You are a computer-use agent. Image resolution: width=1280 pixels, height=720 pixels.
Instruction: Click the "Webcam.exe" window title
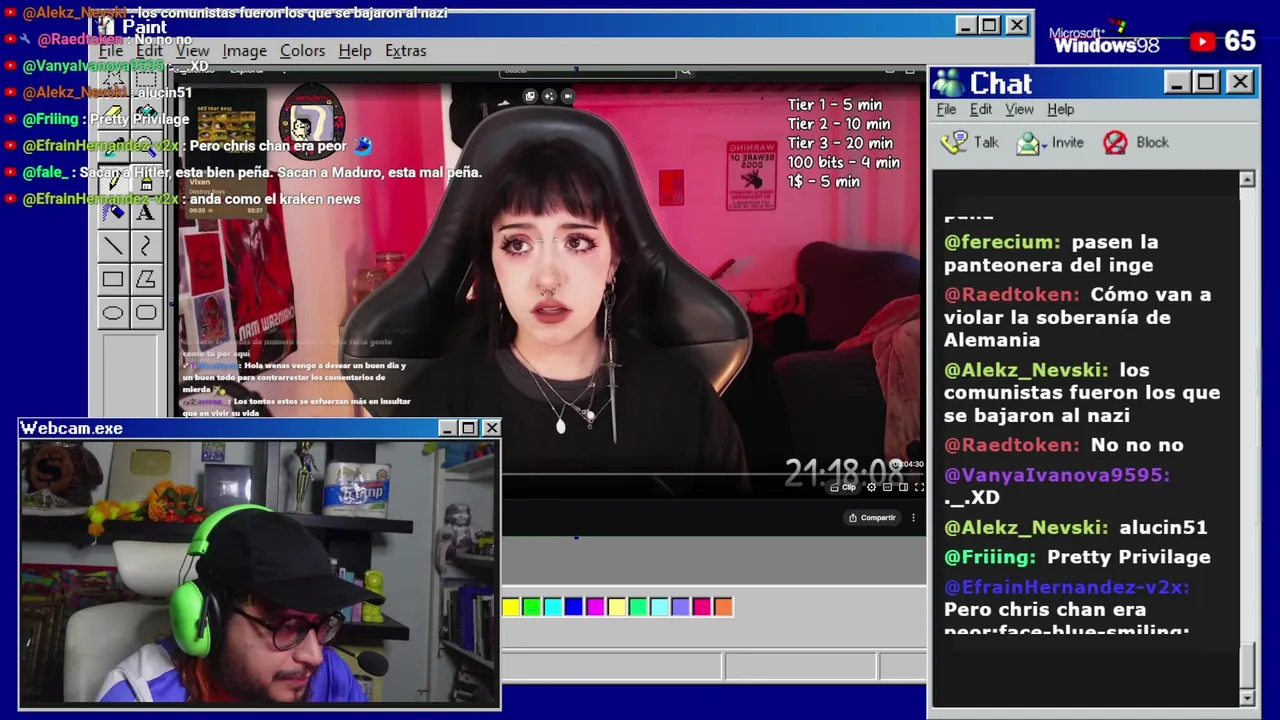coord(72,428)
